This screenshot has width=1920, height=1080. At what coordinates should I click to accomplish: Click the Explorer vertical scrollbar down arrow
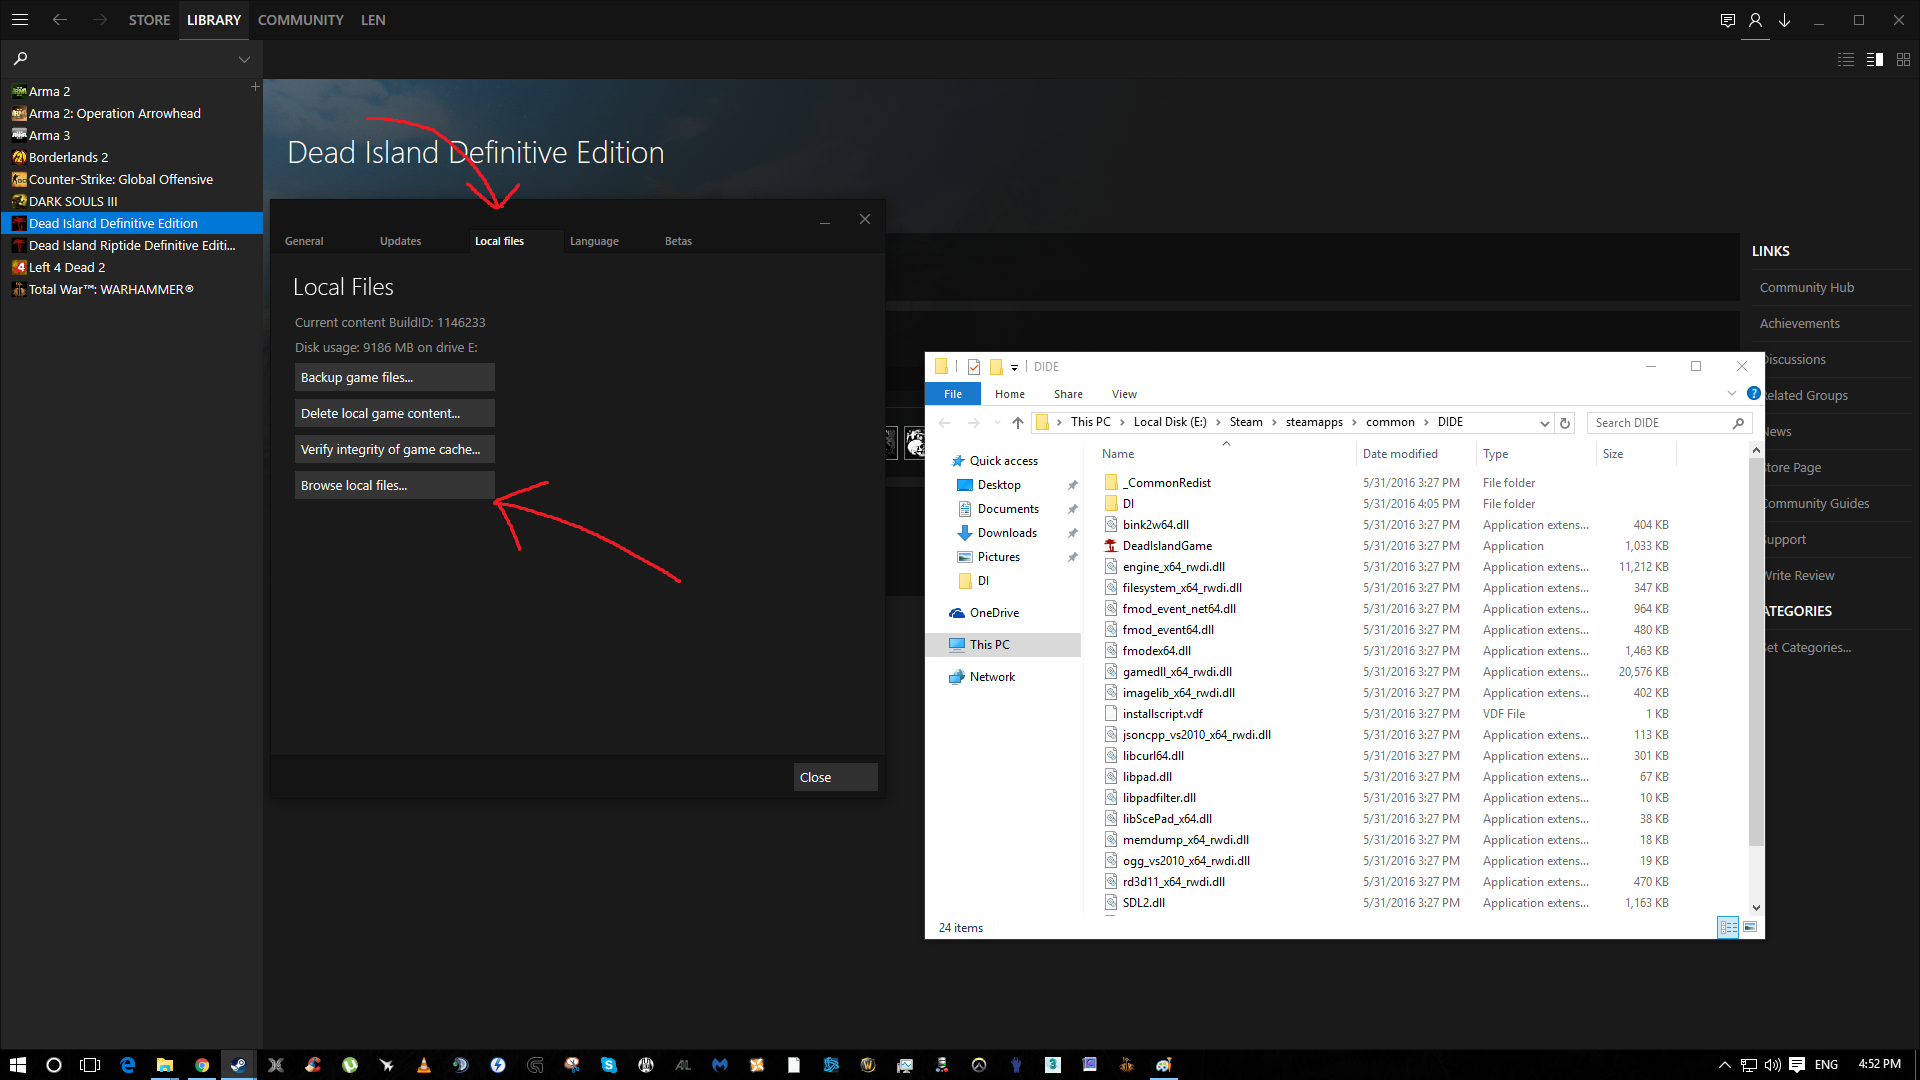pyautogui.click(x=1756, y=907)
